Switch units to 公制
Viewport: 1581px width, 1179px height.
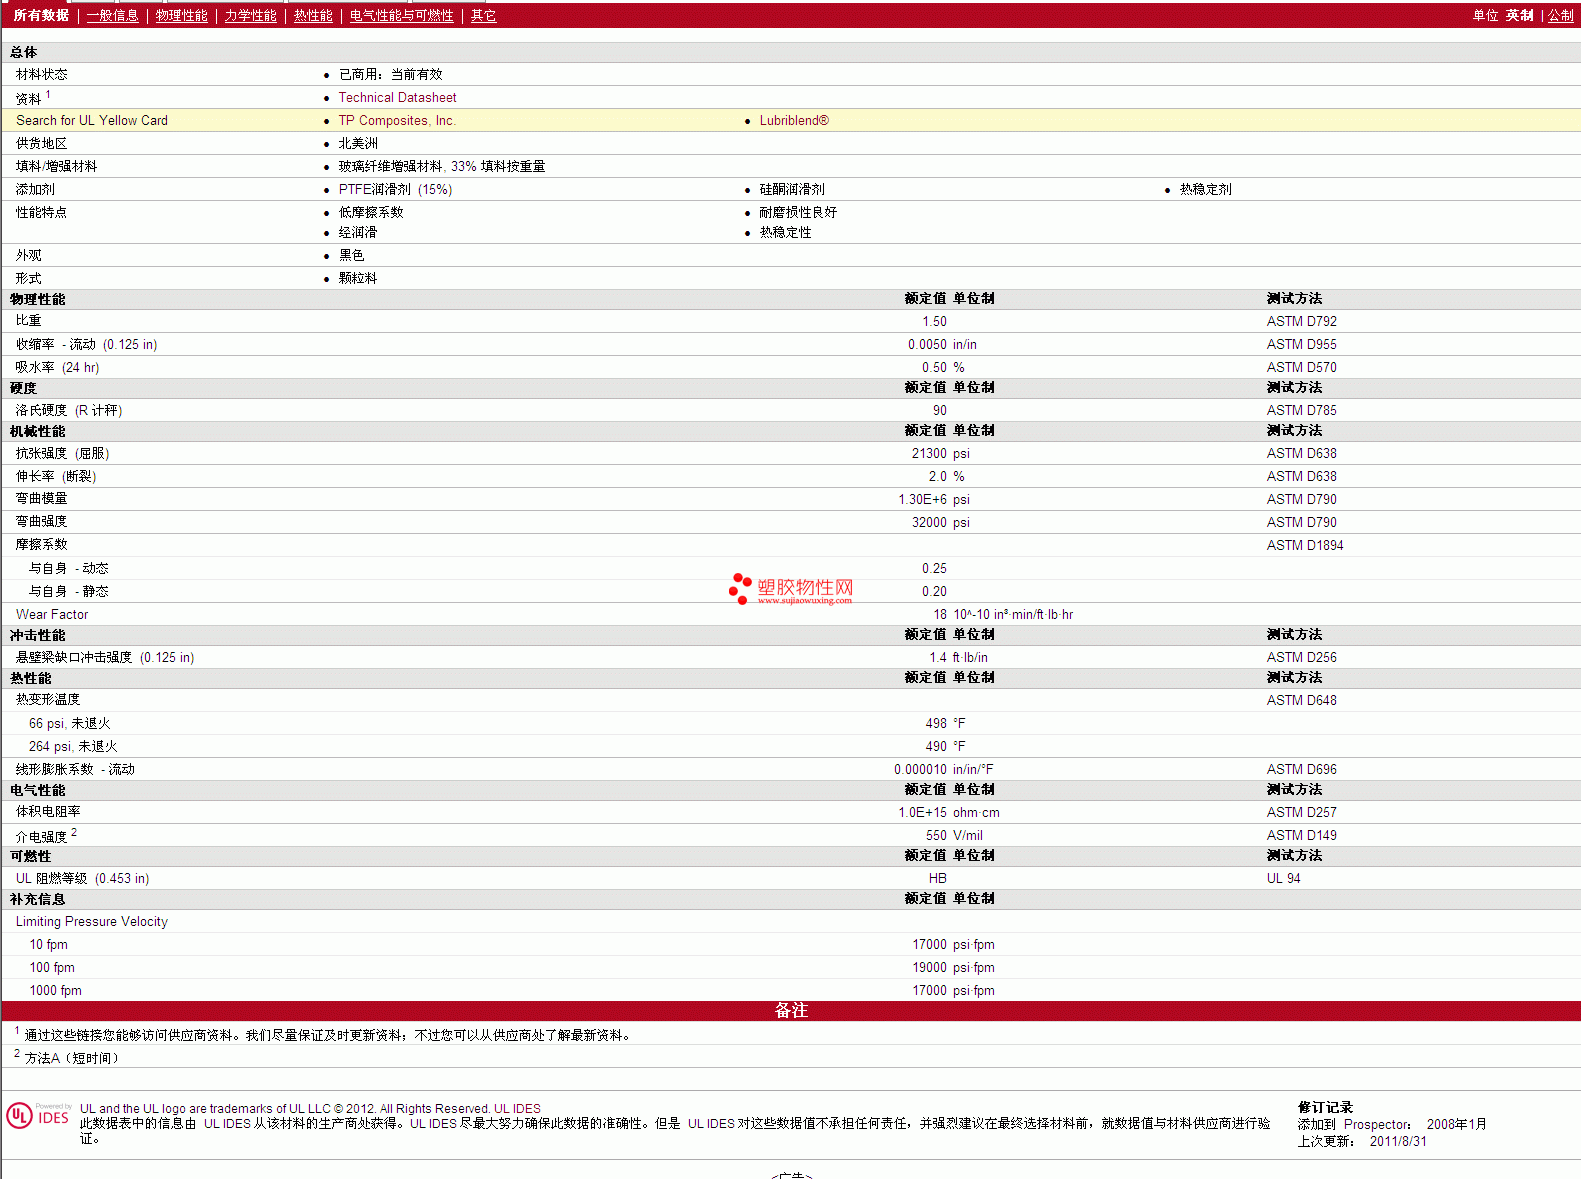(x=1560, y=16)
